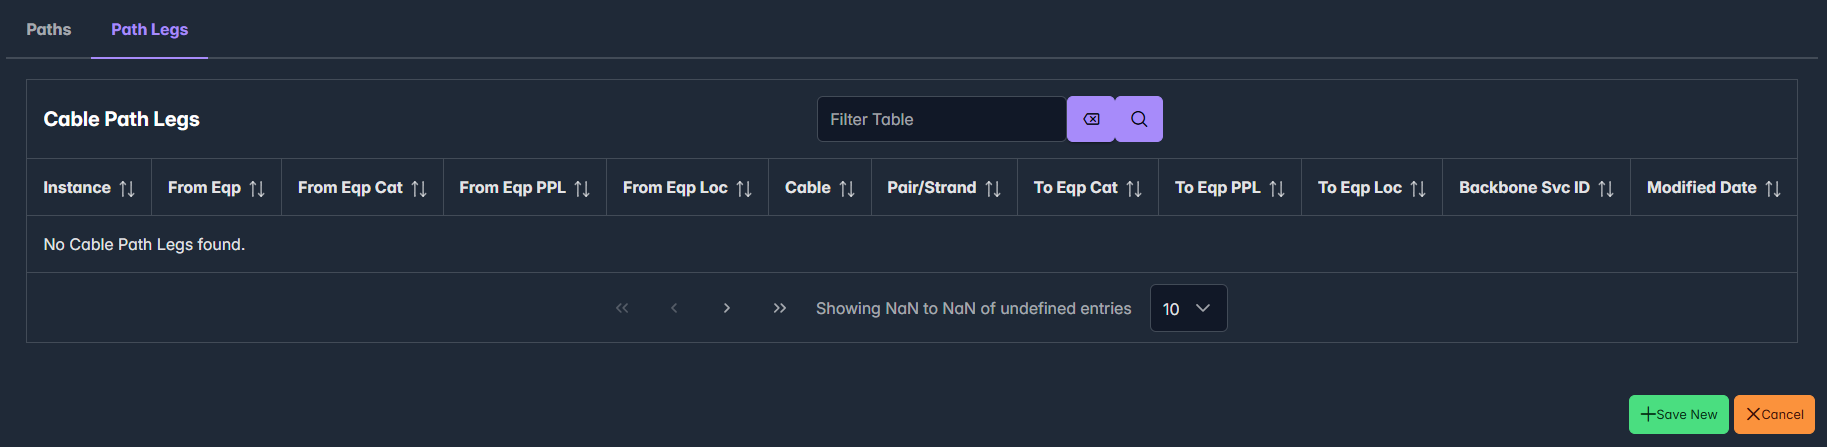Jump to the first page arrow
The width and height of the screenshot is (1827, 447).
622,308
